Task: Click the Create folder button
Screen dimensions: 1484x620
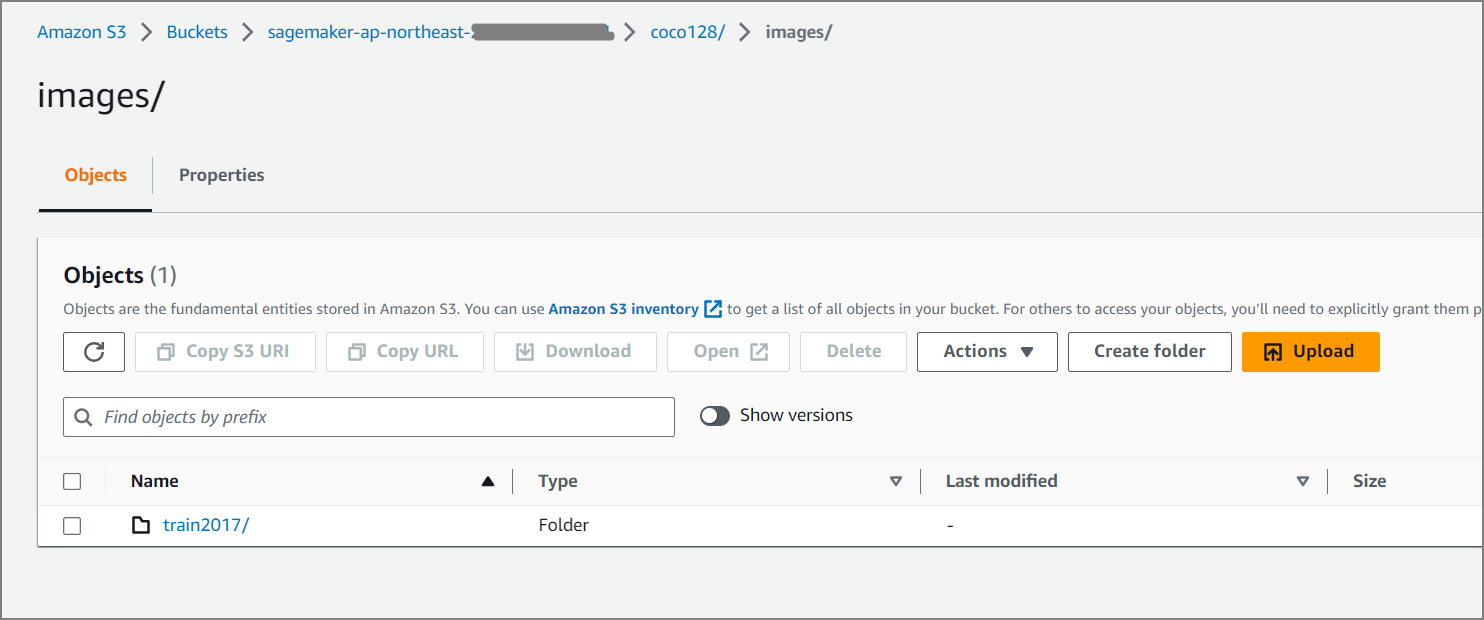Action: click(1150, 352)
